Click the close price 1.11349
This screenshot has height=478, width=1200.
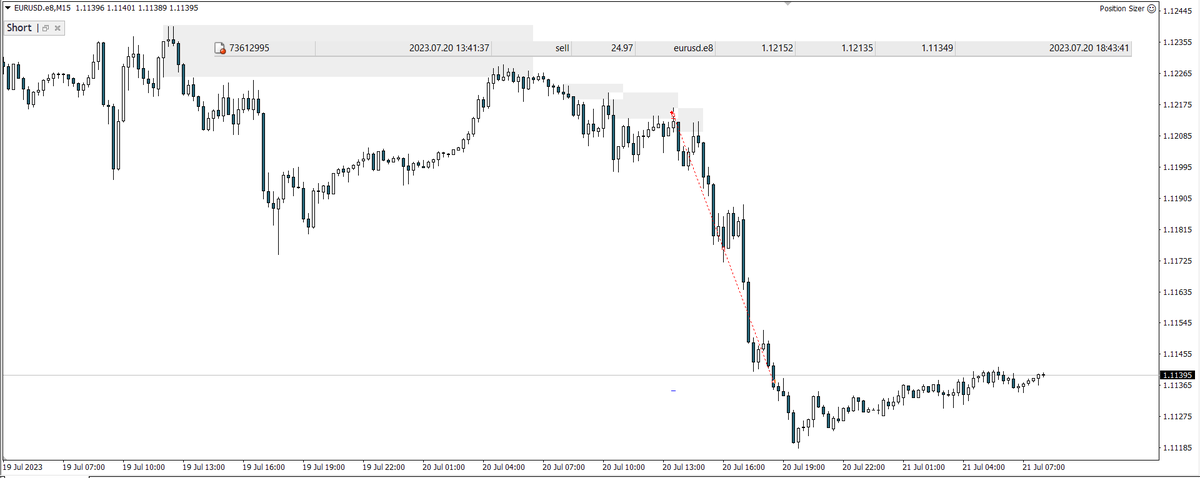[937, 48]
